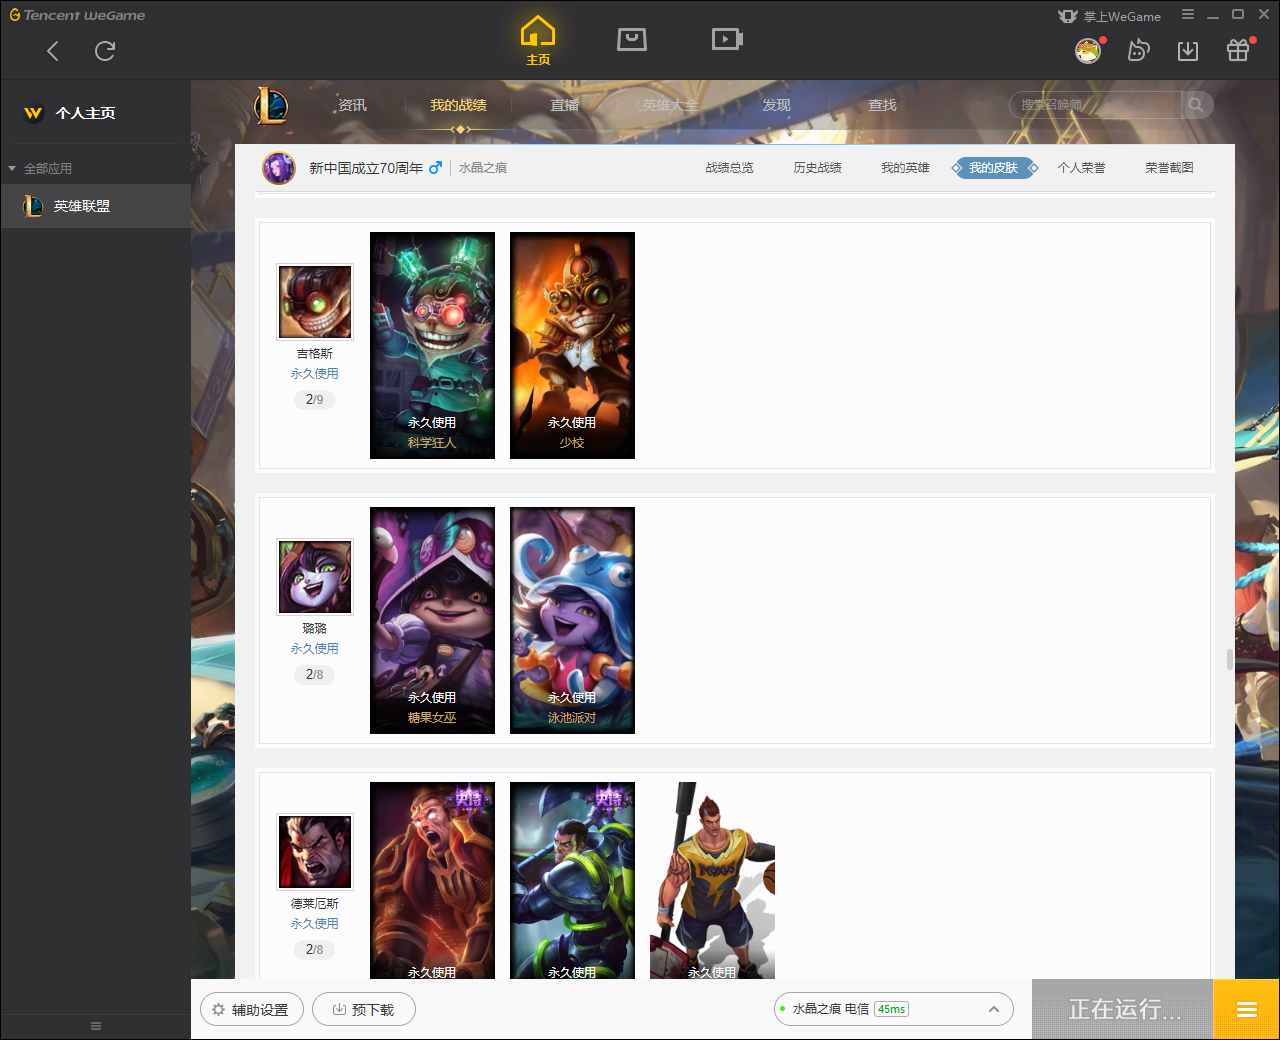Open the hamburger menu in title bar
The image size is (1280, 1040).
coord(1188,15)
